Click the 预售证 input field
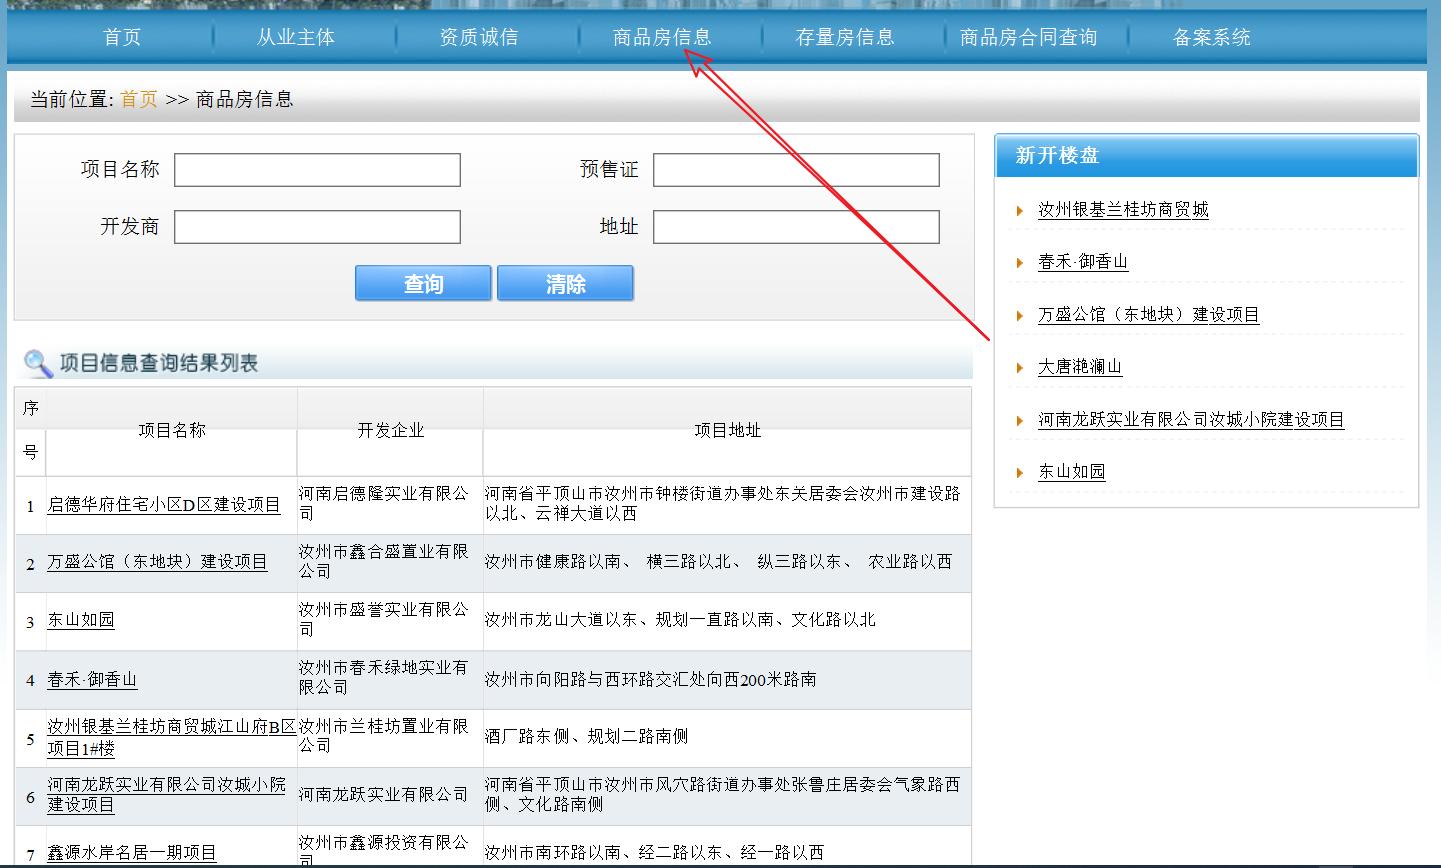 pyautogui.click(x=795, y=169)
